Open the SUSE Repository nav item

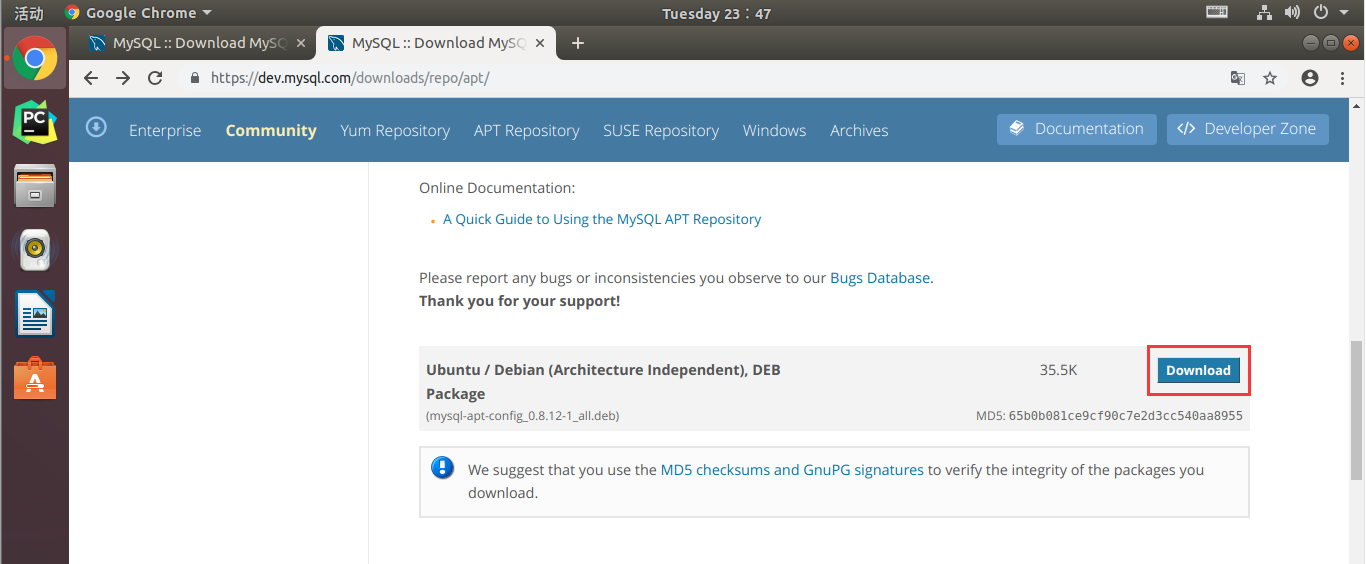pos(661,130)
